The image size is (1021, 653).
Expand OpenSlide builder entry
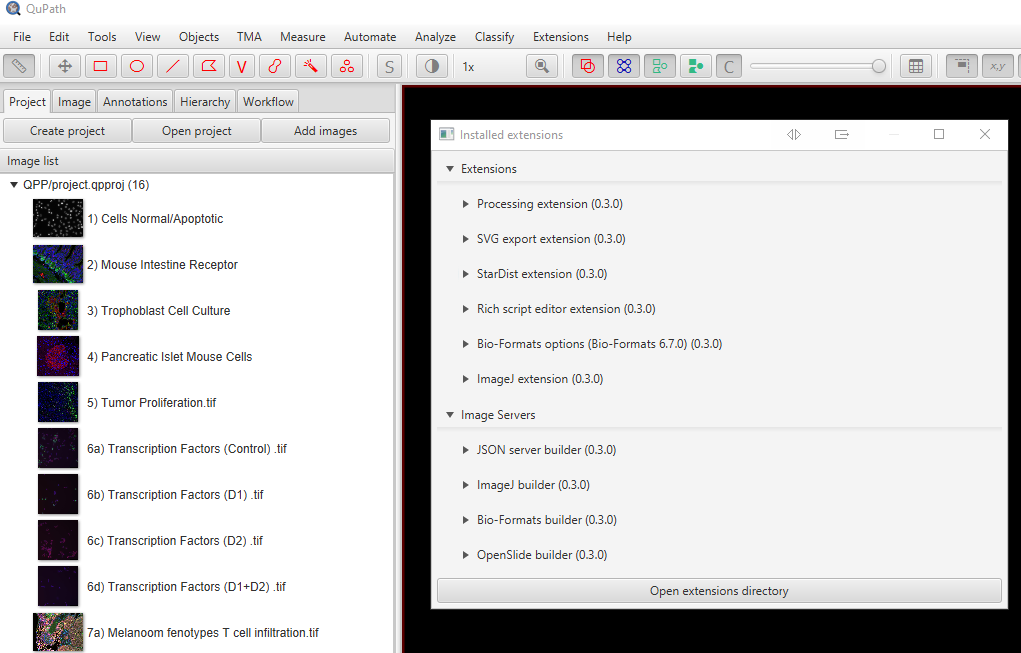point(466,555)
